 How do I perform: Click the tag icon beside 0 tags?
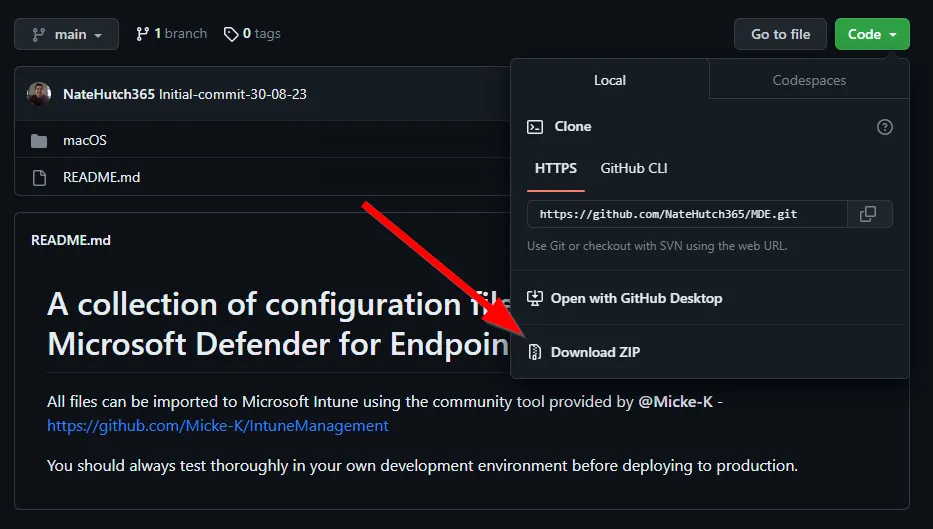tap(231, 35)
